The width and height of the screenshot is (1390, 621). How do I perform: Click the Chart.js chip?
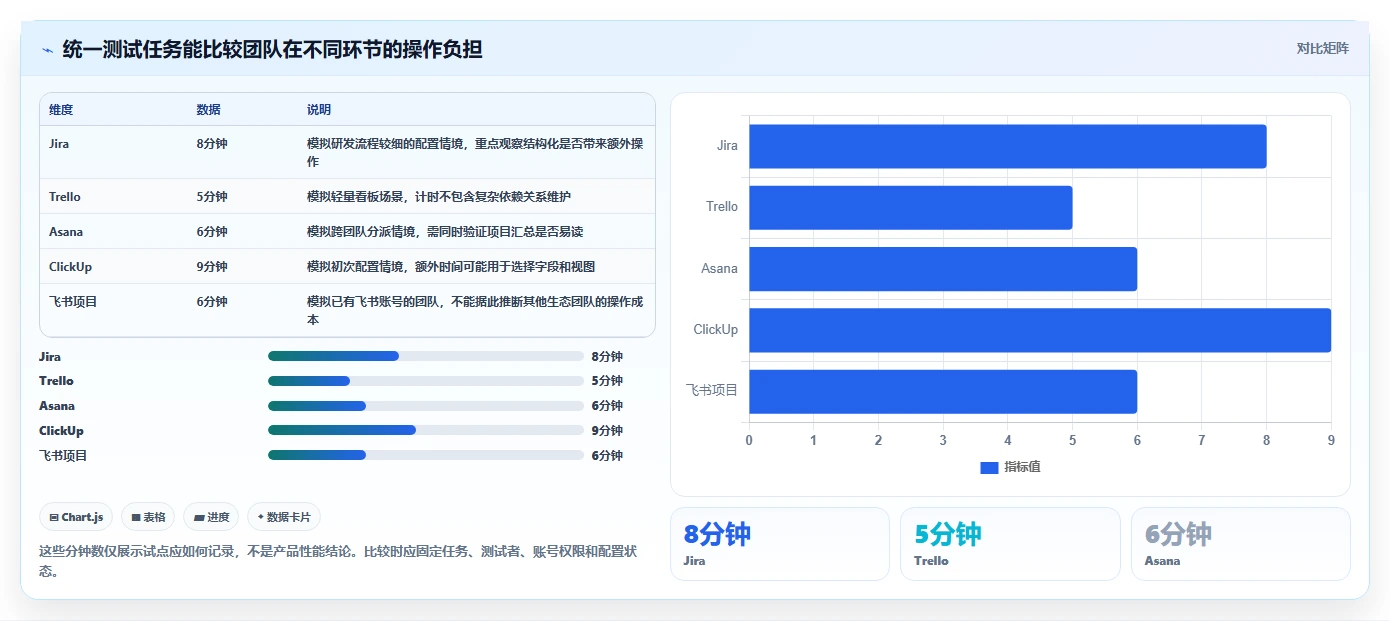pyautogui.click(x=77, y=517)
